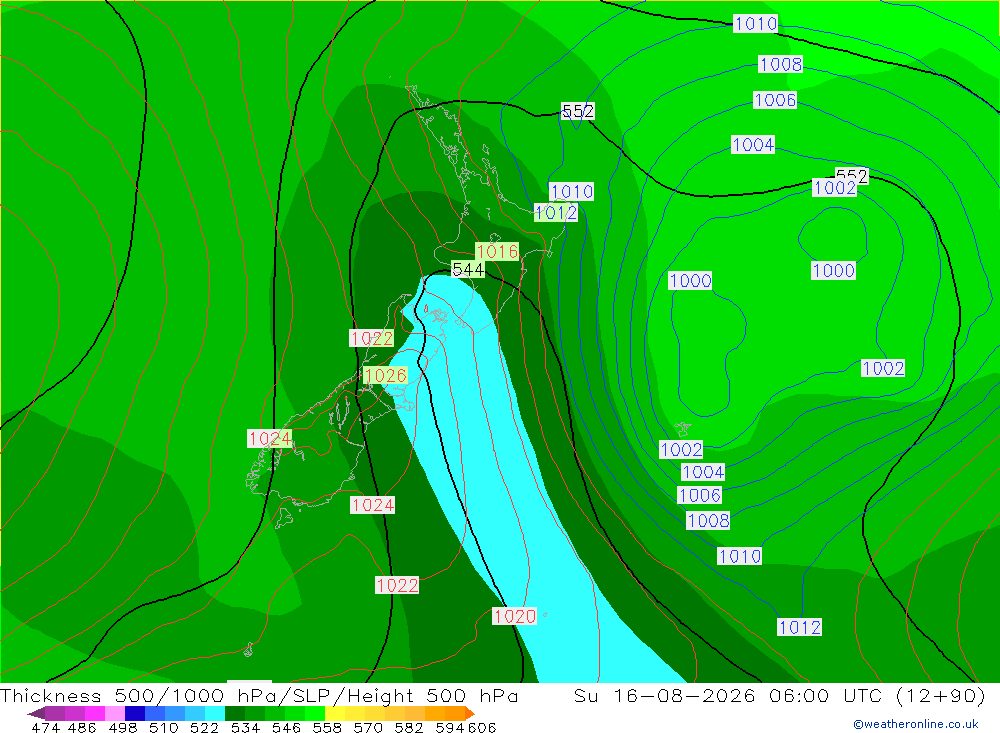Click the 1022 label directly above 1026
Viewport: 1000px width, 733px height.
point(372,338)
